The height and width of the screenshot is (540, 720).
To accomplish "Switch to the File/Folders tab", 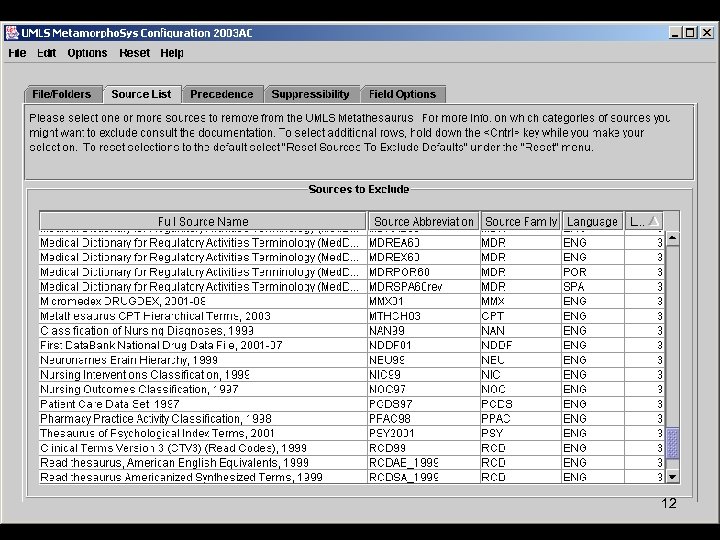I will 62,94.
